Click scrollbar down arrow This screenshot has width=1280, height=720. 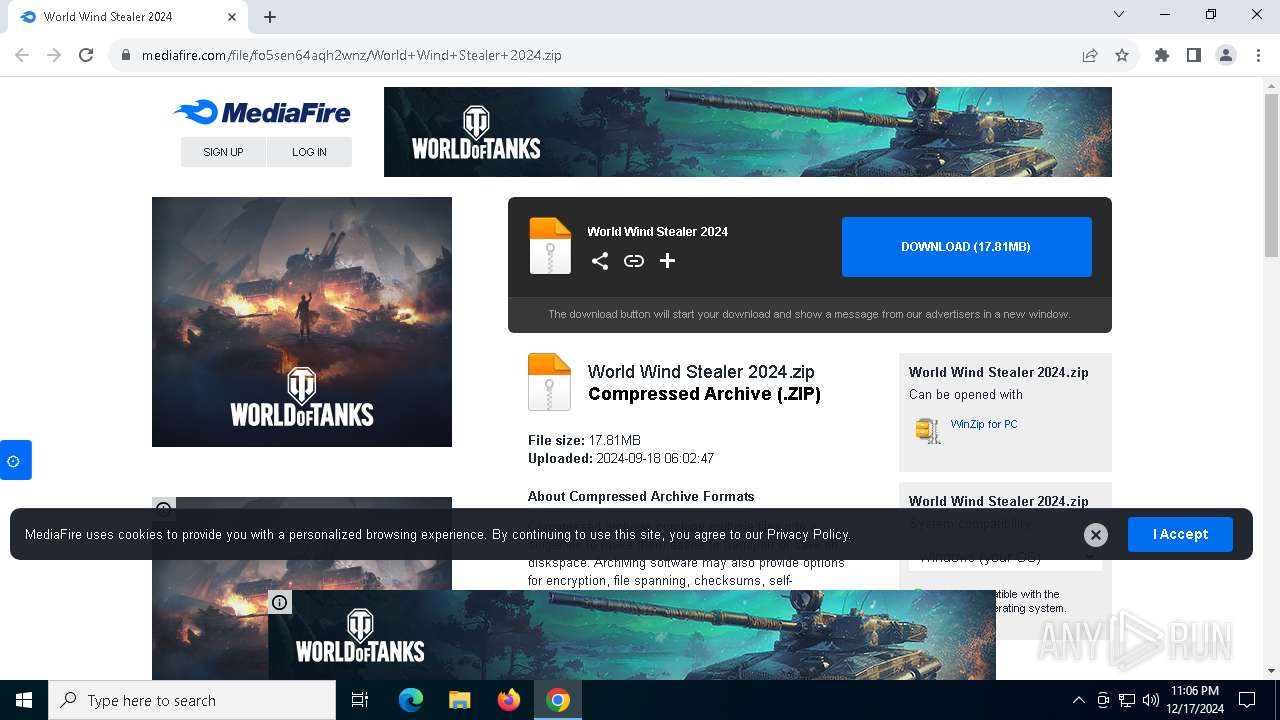[x=1271, y=671]
